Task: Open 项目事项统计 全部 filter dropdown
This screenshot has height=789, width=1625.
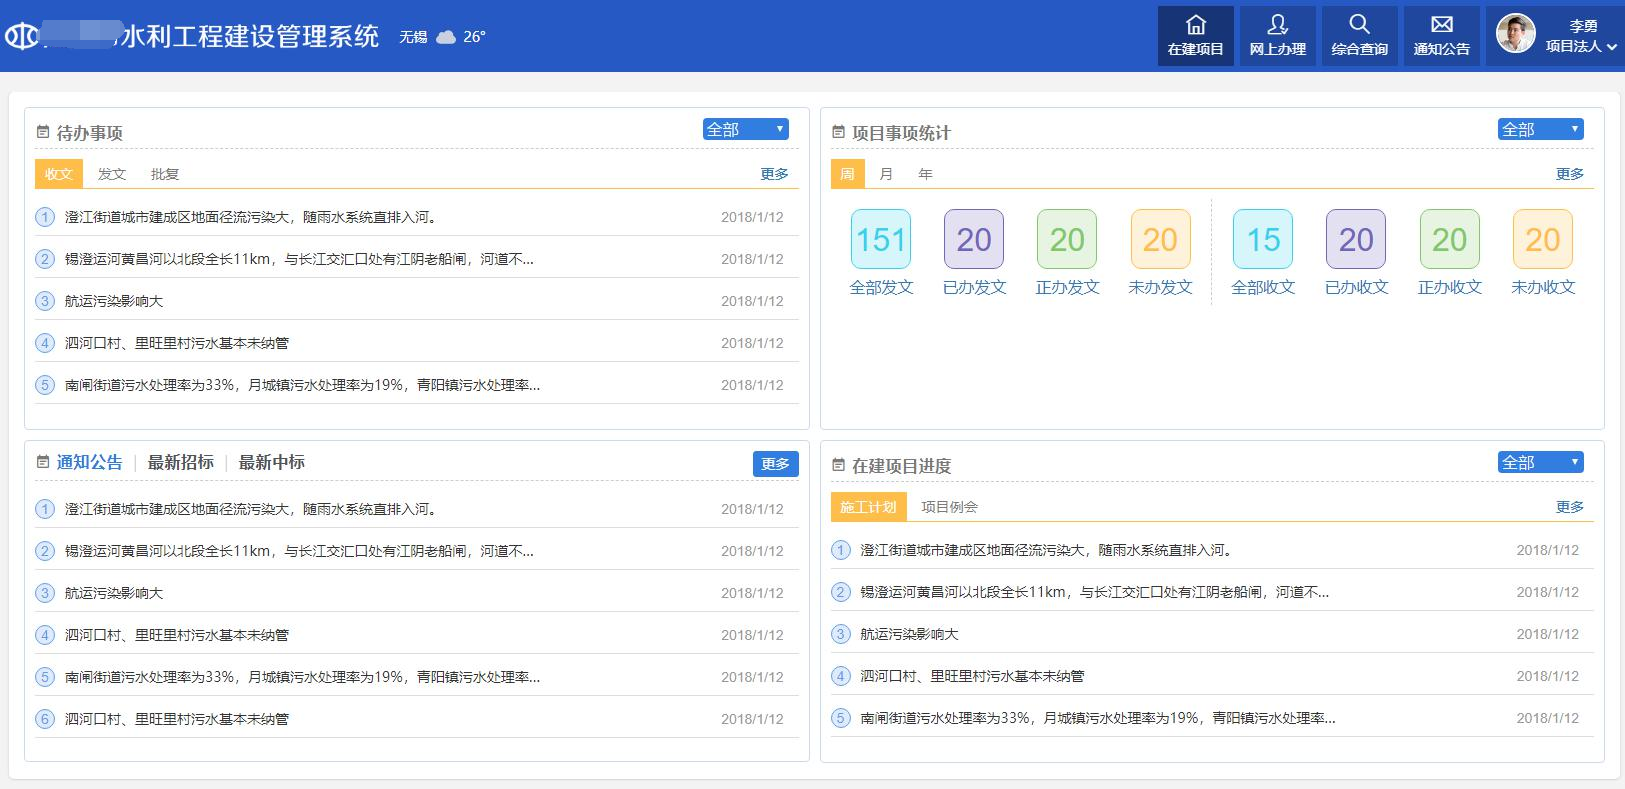Action: [x=1541, y=129]
